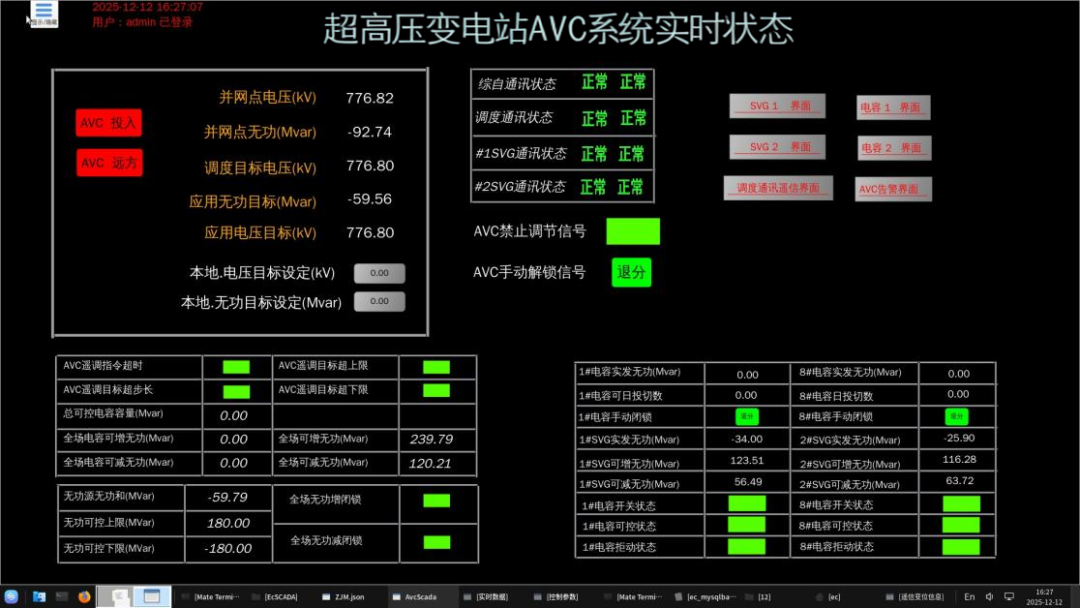Select the En keyboard layout indicator
Viewport: 1080px width, 608px height.
(x=970, y=596)
